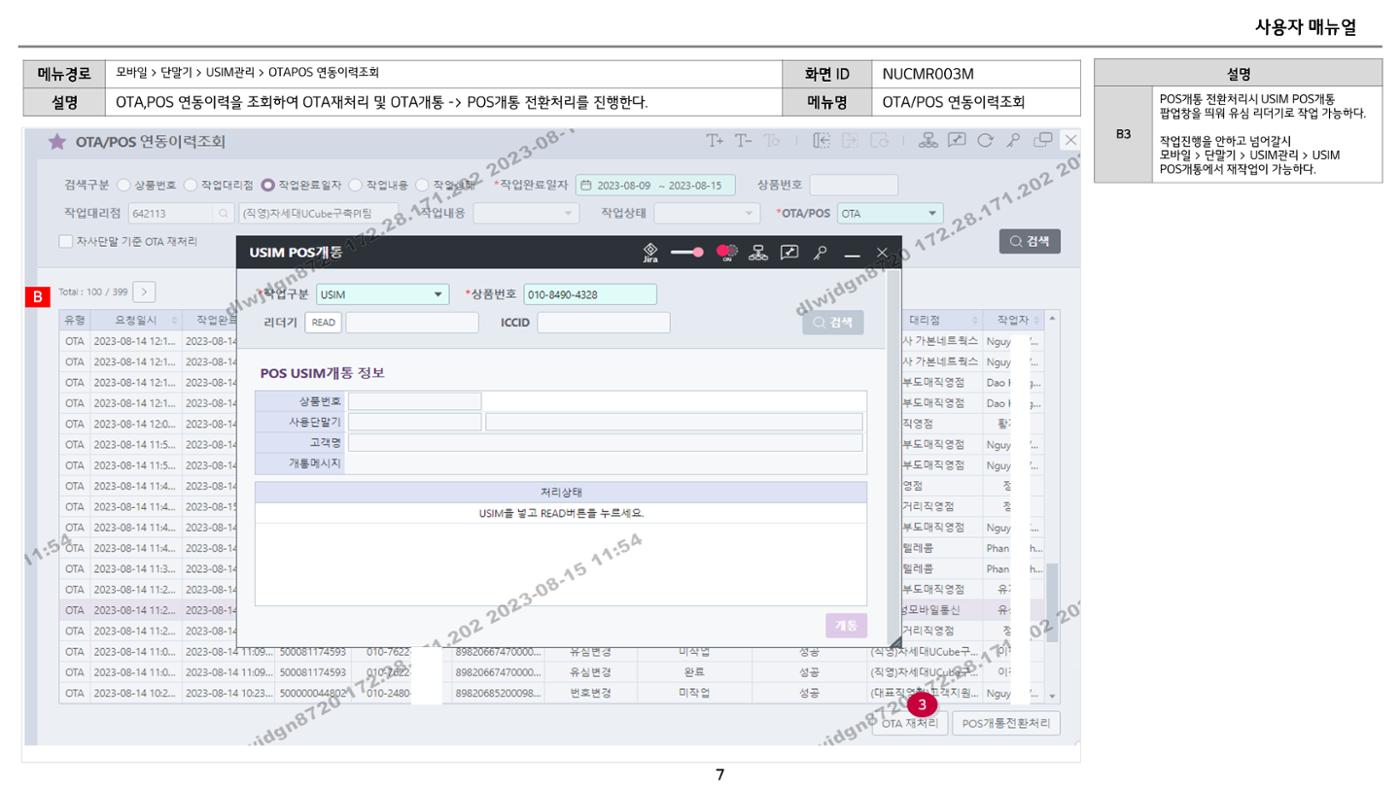Viewport: 1400px width, 788px height.
Task: Pop out the screen with overlapping-windows icon
Action: pos(1043,141)
